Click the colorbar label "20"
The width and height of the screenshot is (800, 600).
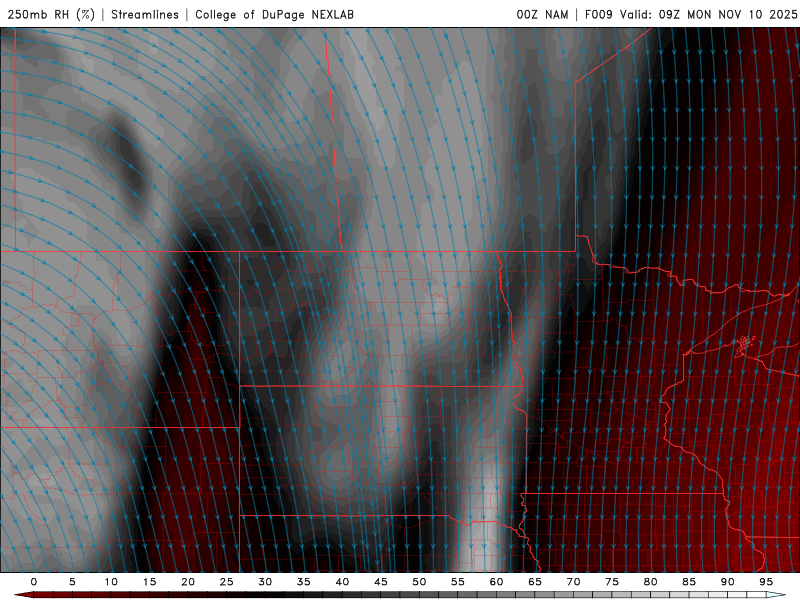[188, 582]
